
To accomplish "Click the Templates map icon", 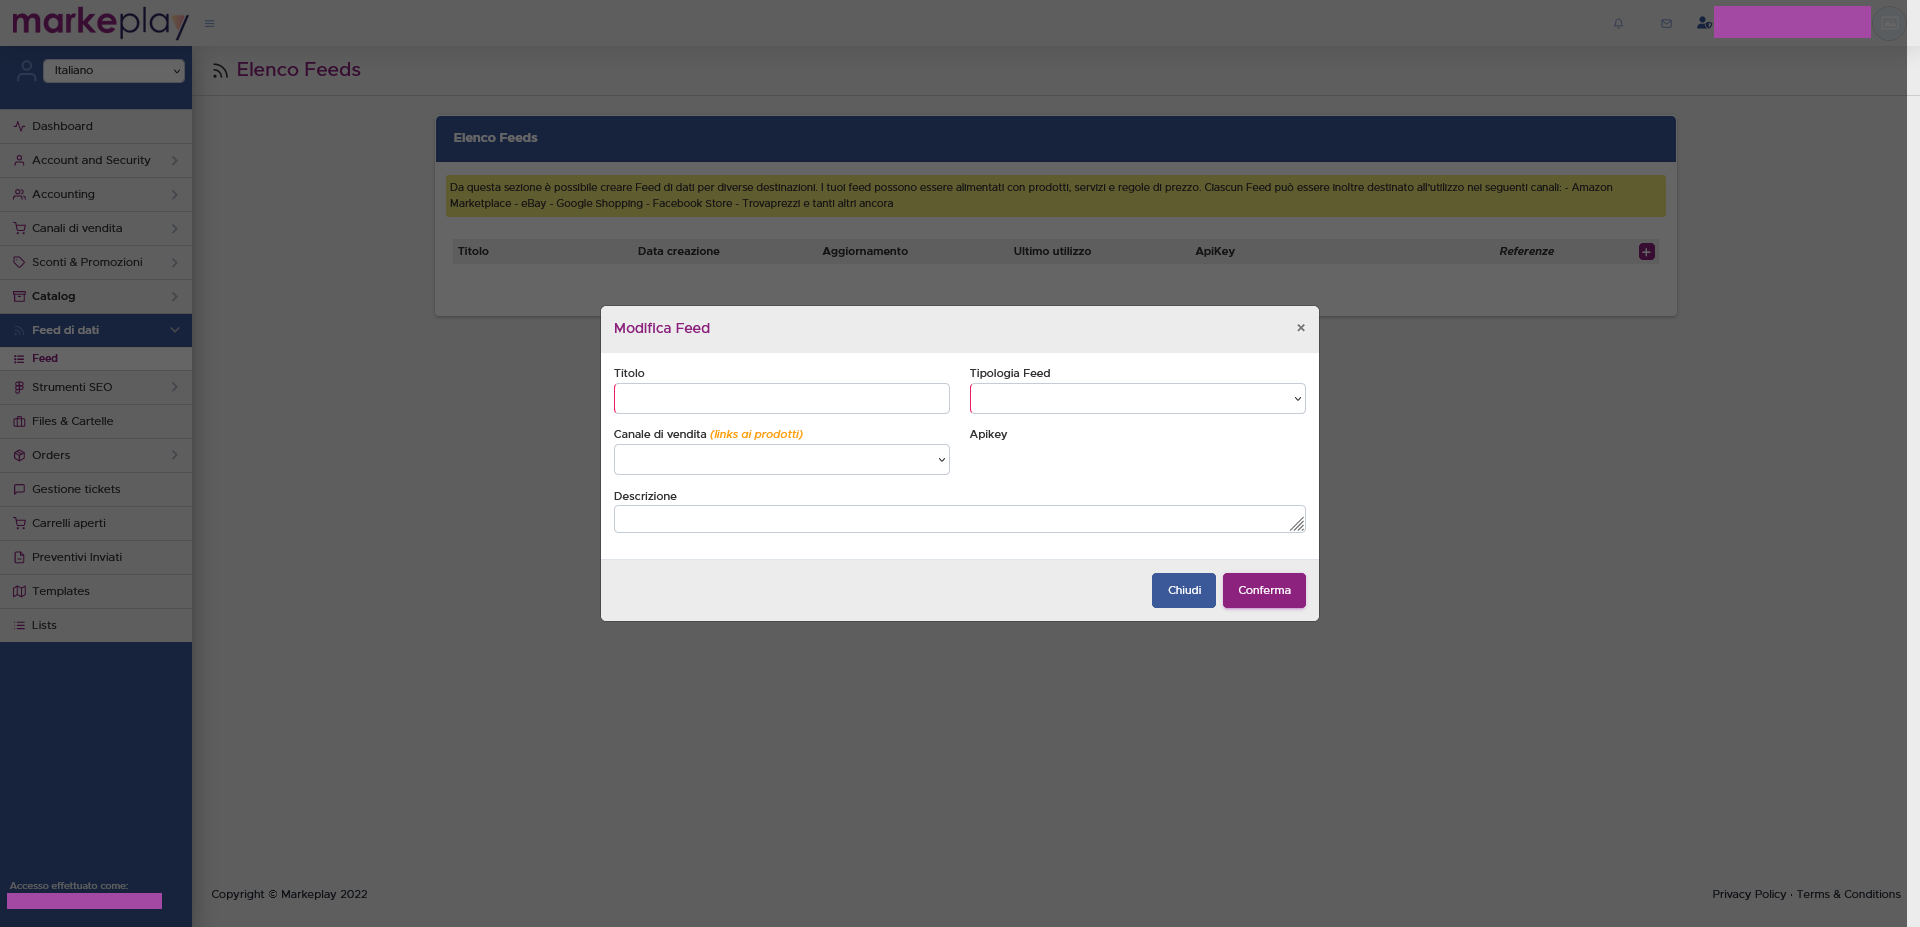I will pyautogui.click(x=19, y=591).
